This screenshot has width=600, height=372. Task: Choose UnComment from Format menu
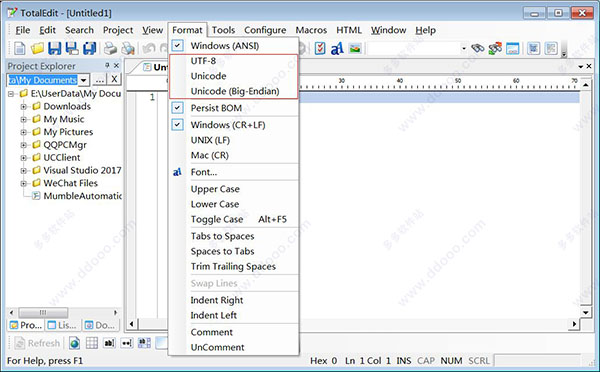click(x=233, y=347)
